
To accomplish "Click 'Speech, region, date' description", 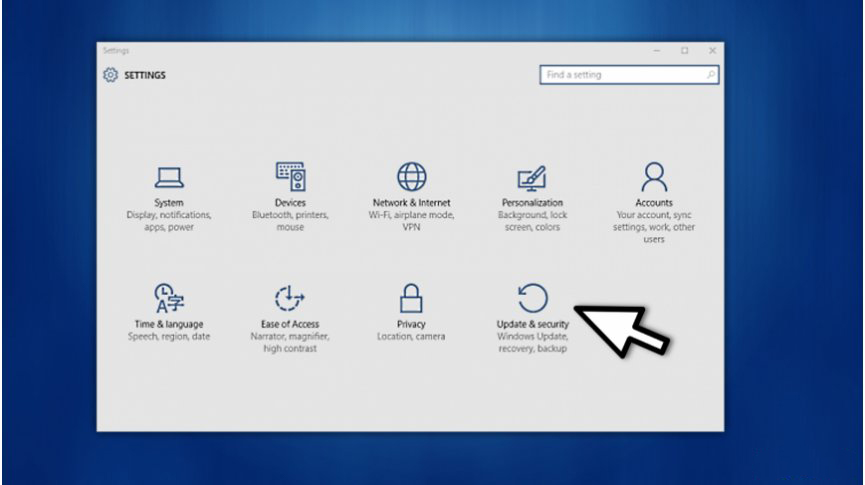I will pyautogui.click(x=169, y=336).
